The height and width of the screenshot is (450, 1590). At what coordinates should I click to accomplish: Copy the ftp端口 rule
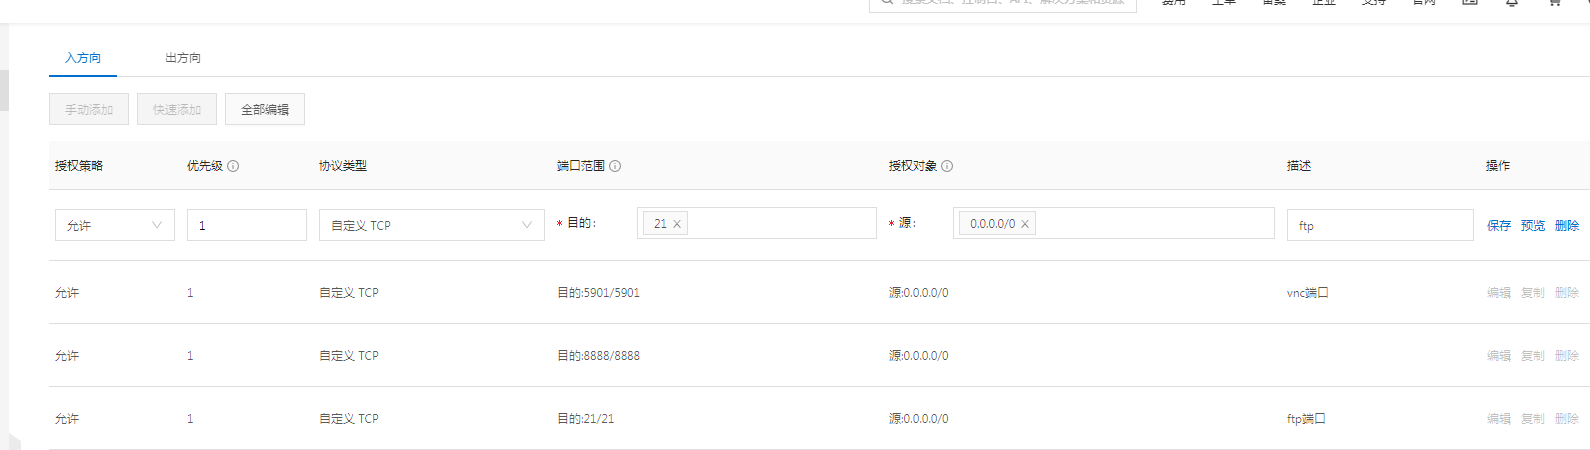pos(1533,419)
